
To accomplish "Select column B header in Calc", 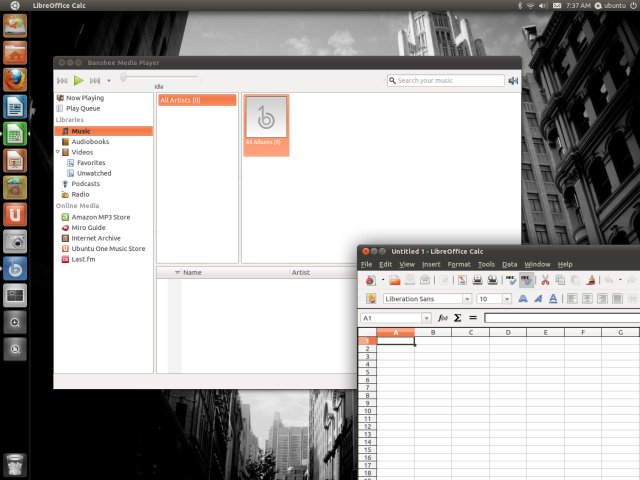I will point(433,332).
